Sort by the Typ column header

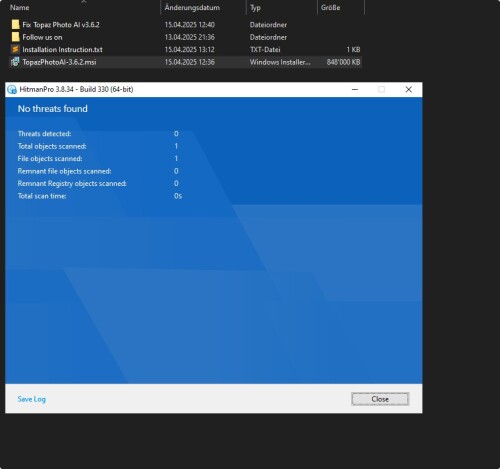tap(255, 8)
